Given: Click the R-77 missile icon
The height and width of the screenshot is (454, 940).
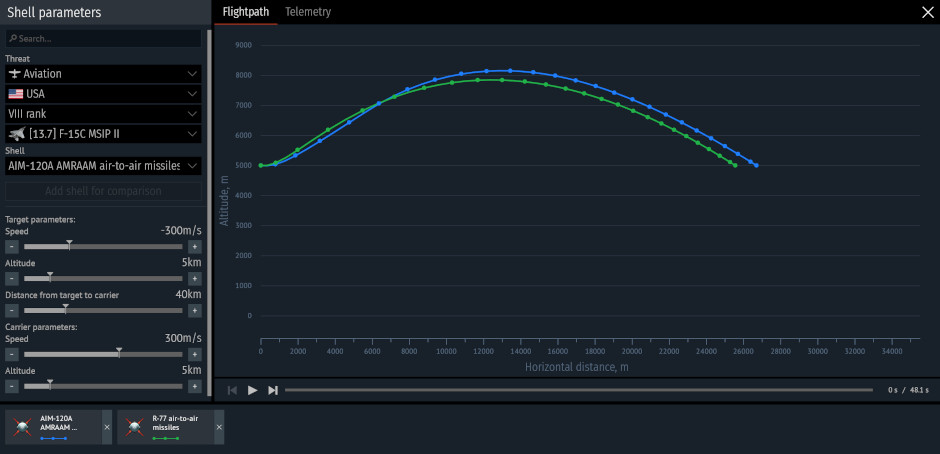Looking at the screenshot, I should 134,427.
